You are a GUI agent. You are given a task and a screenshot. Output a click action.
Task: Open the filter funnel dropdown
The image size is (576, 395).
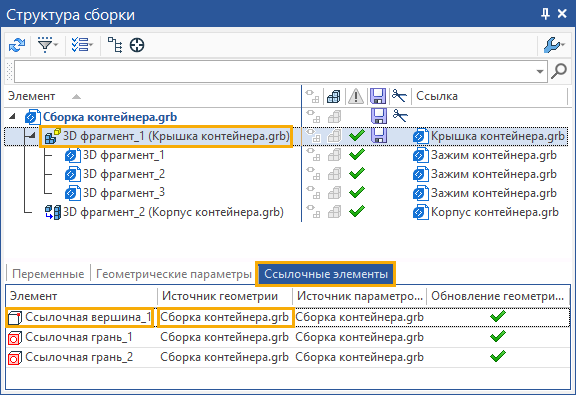pyautogui.click(x=48, y=45)
